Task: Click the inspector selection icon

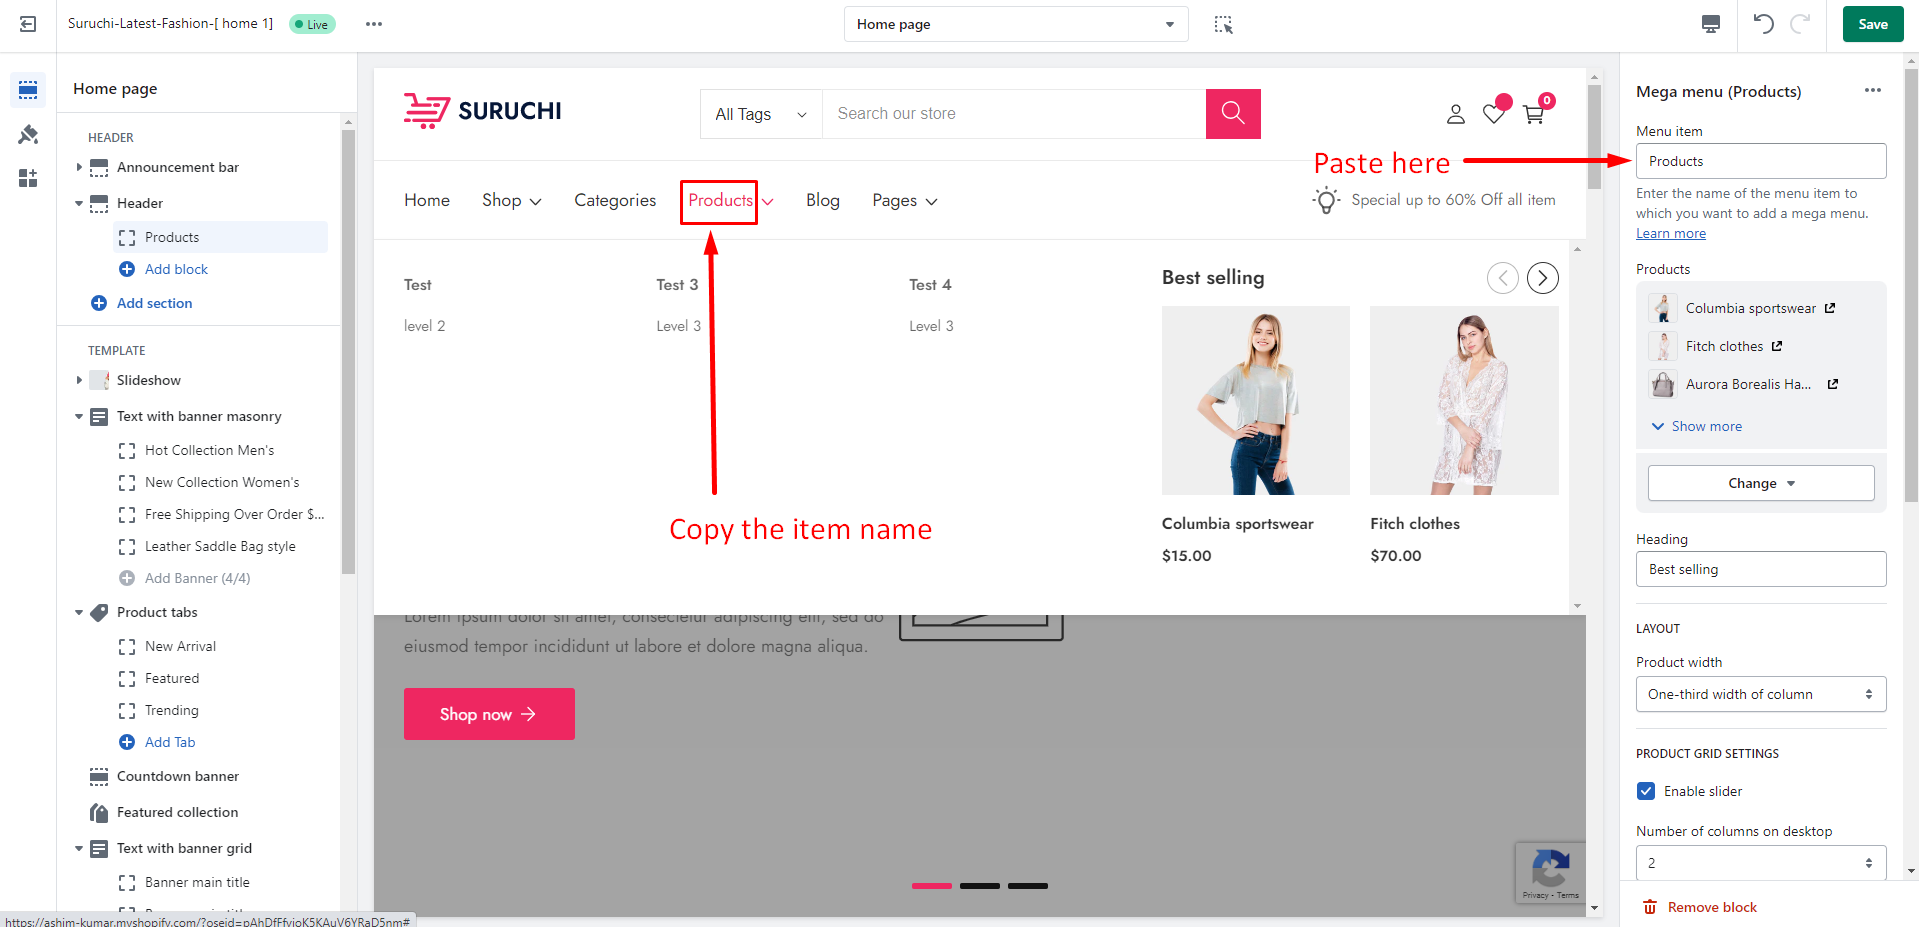Action: coord(1223,24)
